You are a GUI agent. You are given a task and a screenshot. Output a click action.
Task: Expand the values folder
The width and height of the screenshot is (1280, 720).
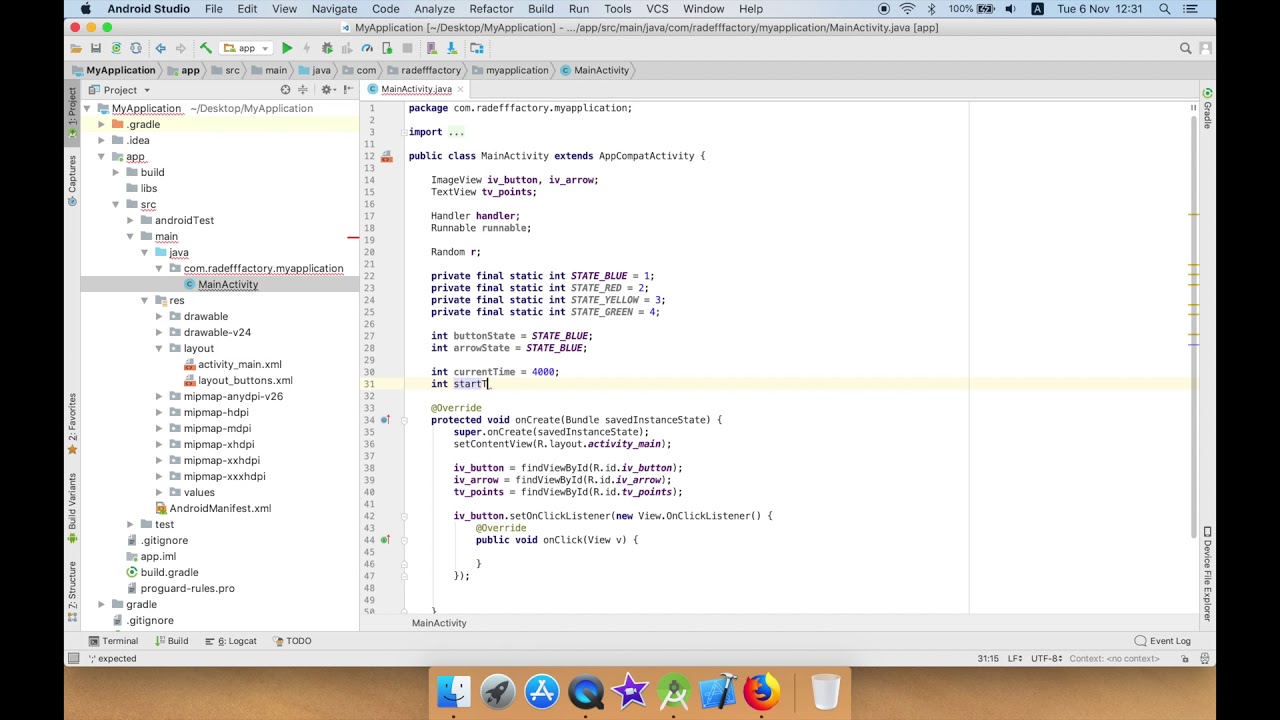click(x=159, y=492)
